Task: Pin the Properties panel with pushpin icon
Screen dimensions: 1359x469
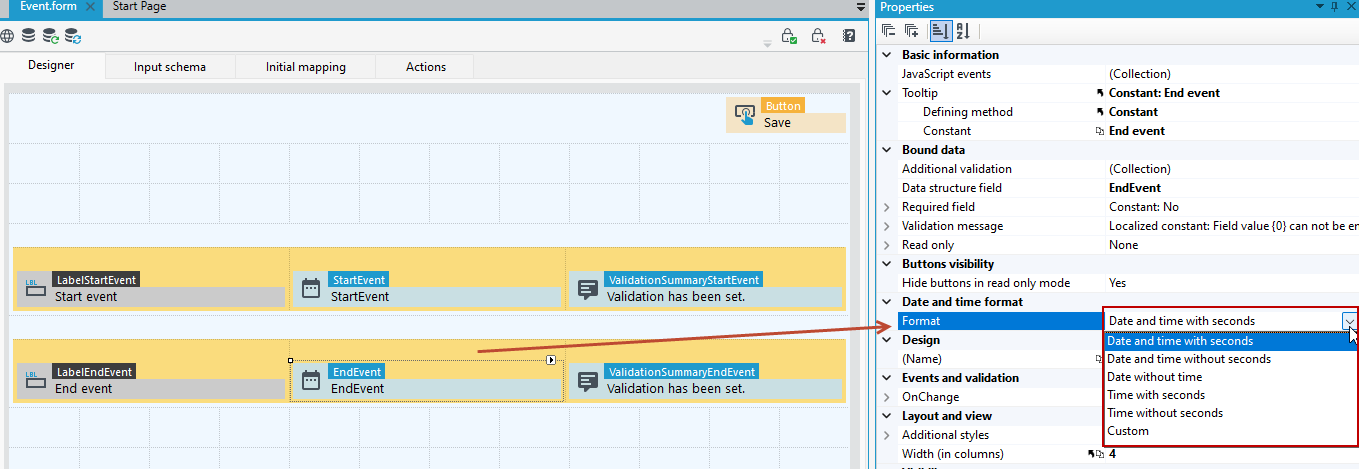Action: (x=1334, y=7)
